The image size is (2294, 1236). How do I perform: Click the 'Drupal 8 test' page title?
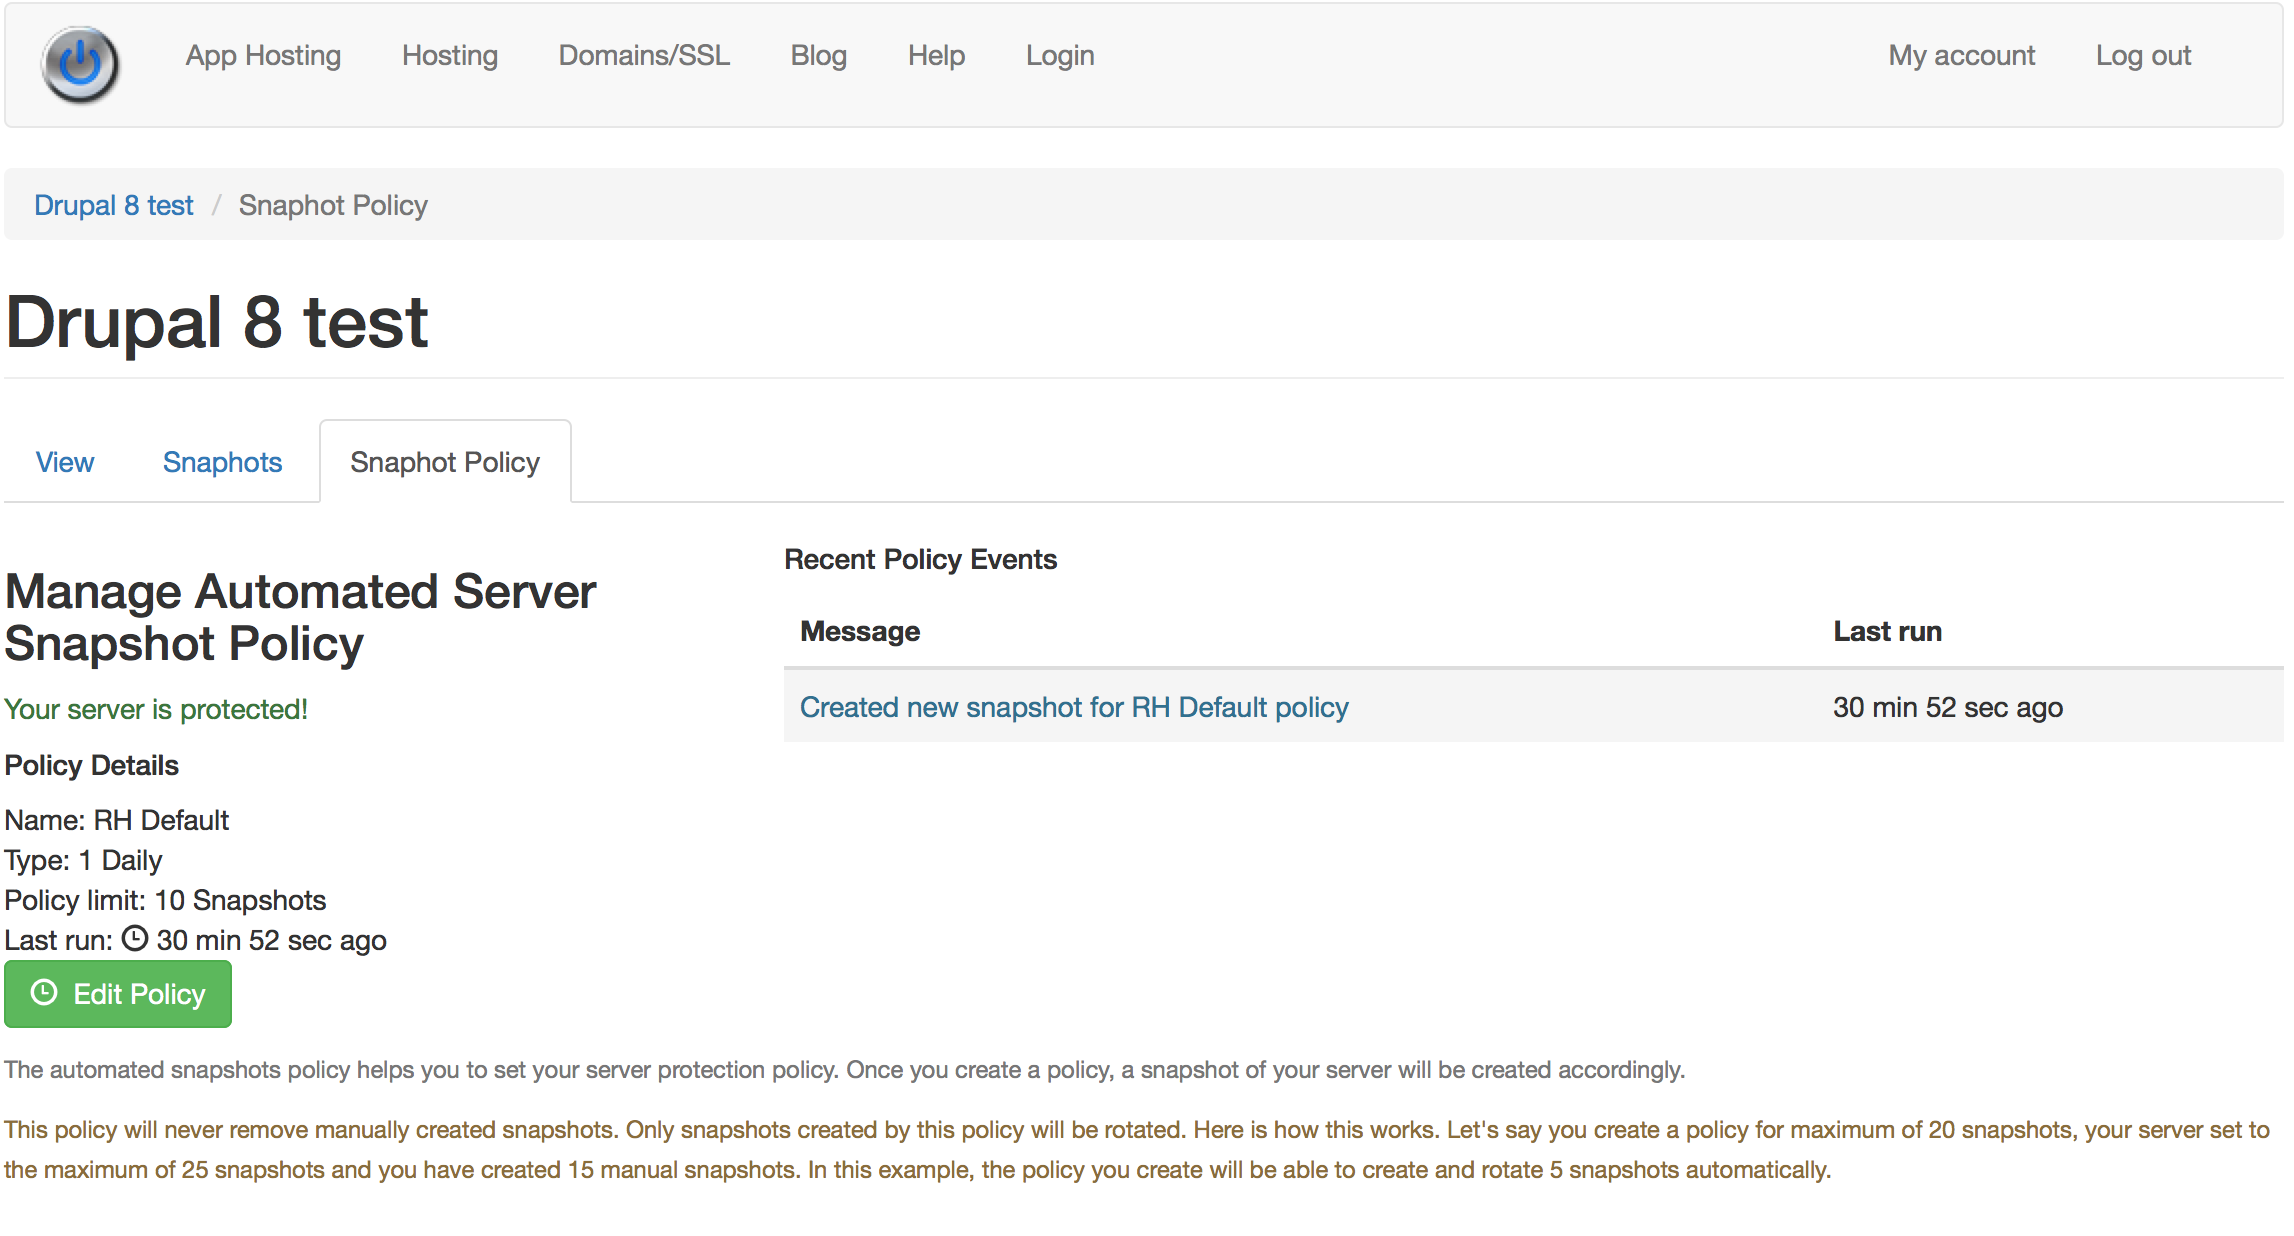tap(217, 322)
